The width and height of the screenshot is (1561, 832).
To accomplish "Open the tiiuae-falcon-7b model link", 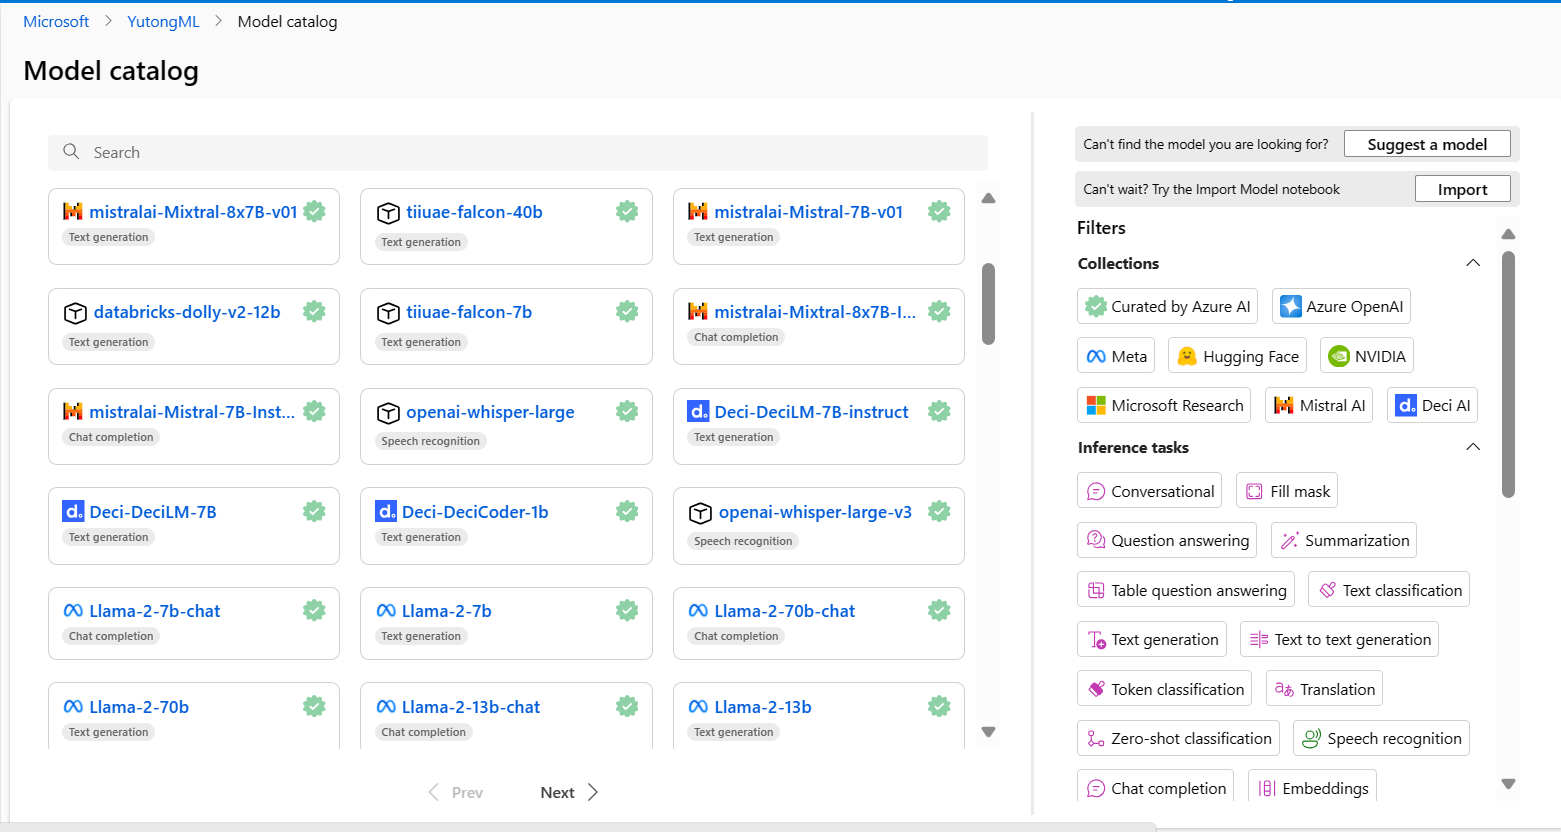I will tap(469, 312).
